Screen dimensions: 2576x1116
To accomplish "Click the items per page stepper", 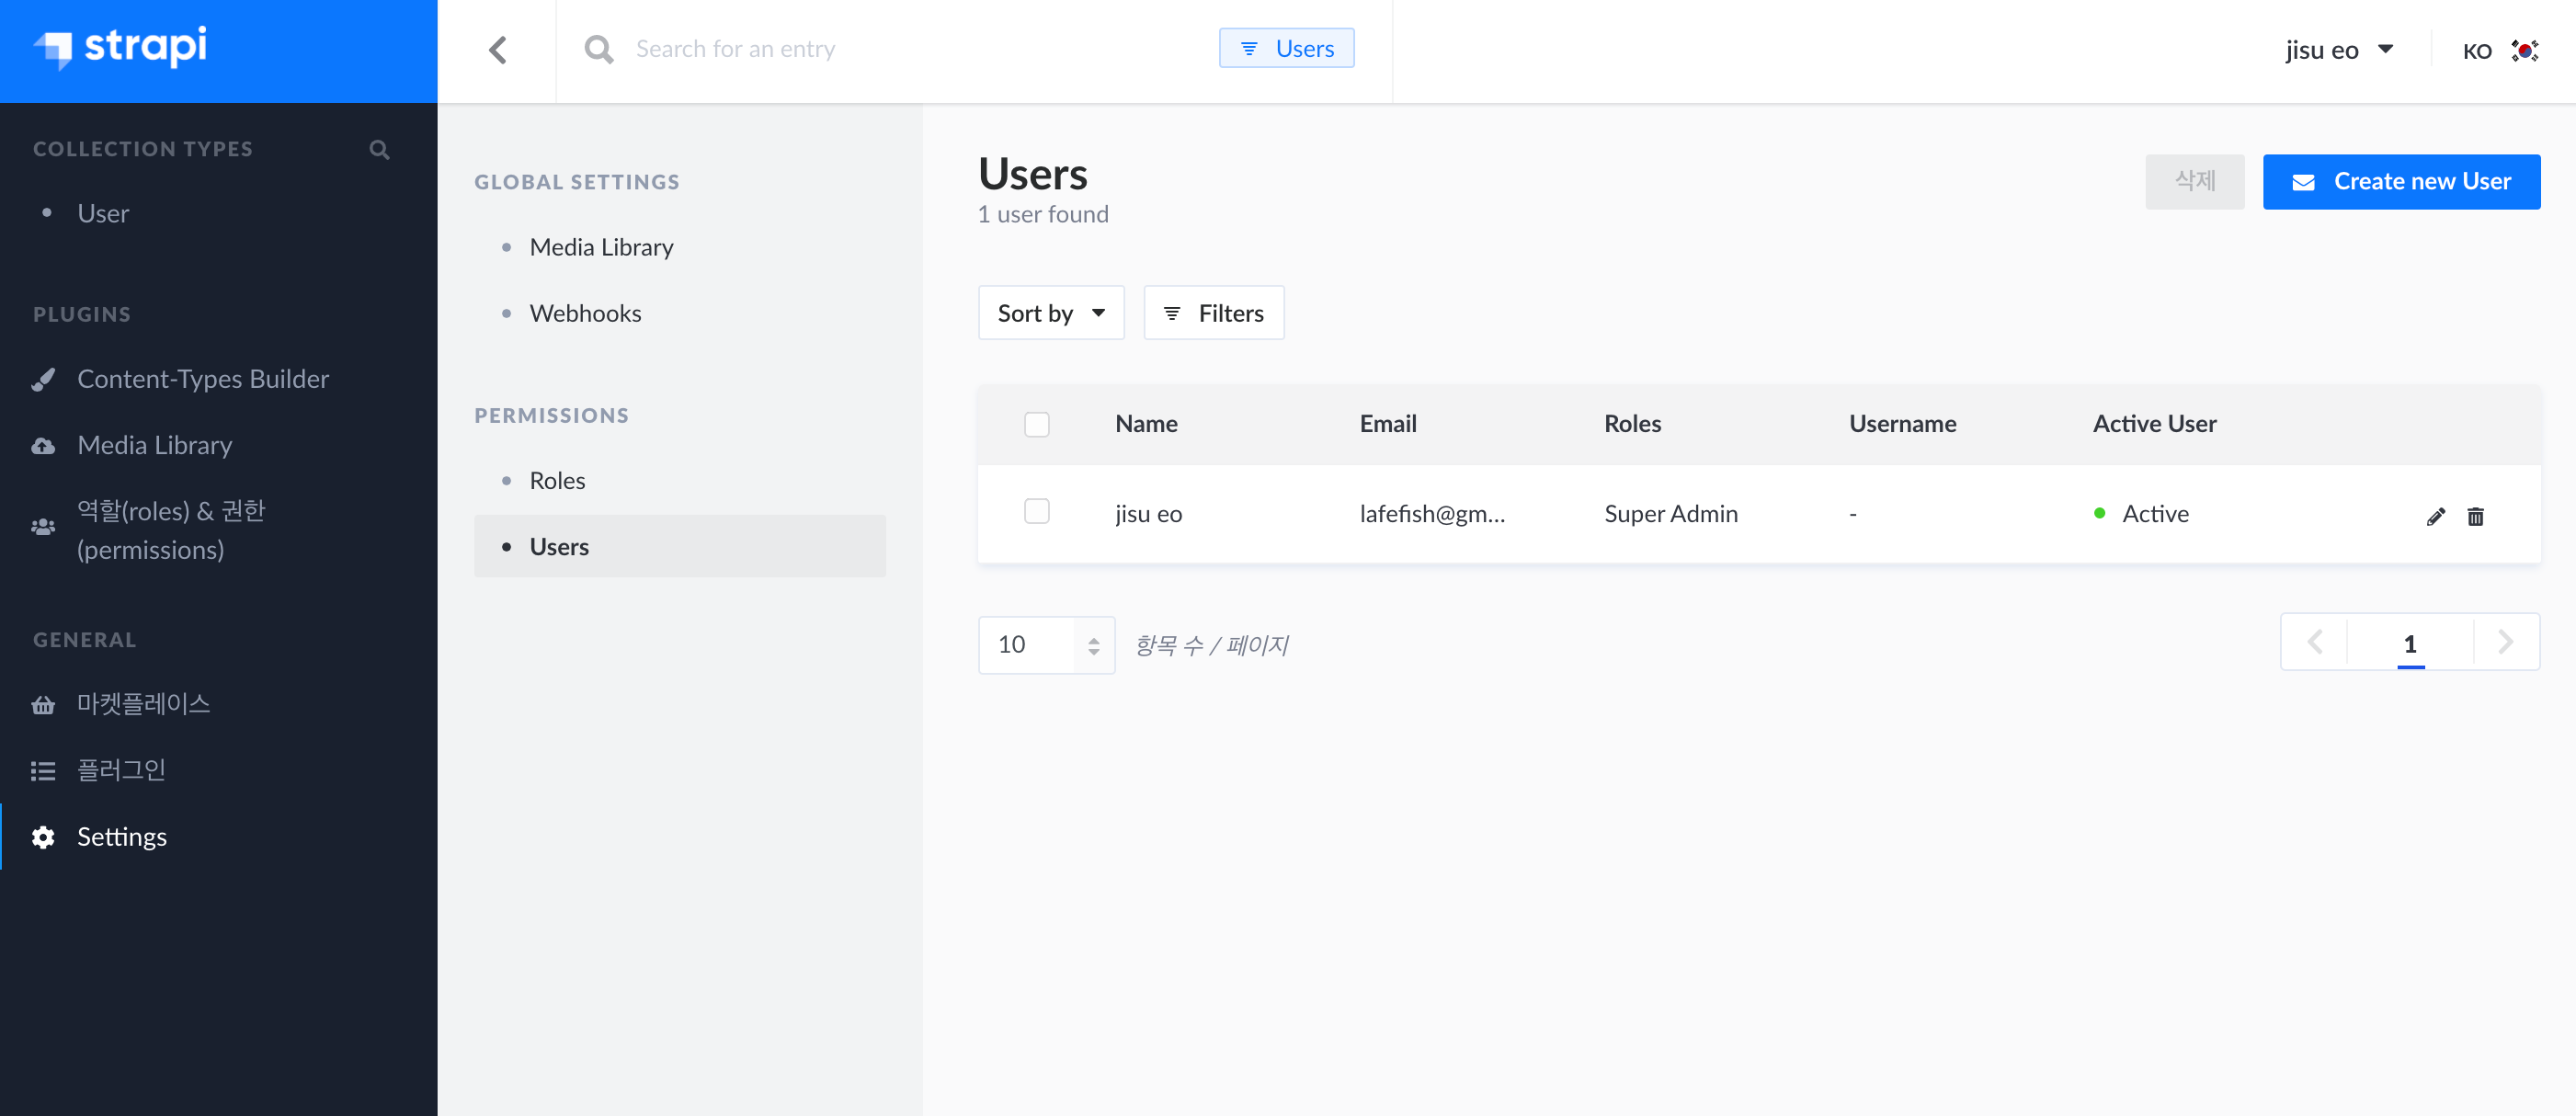I will 1093,645.
